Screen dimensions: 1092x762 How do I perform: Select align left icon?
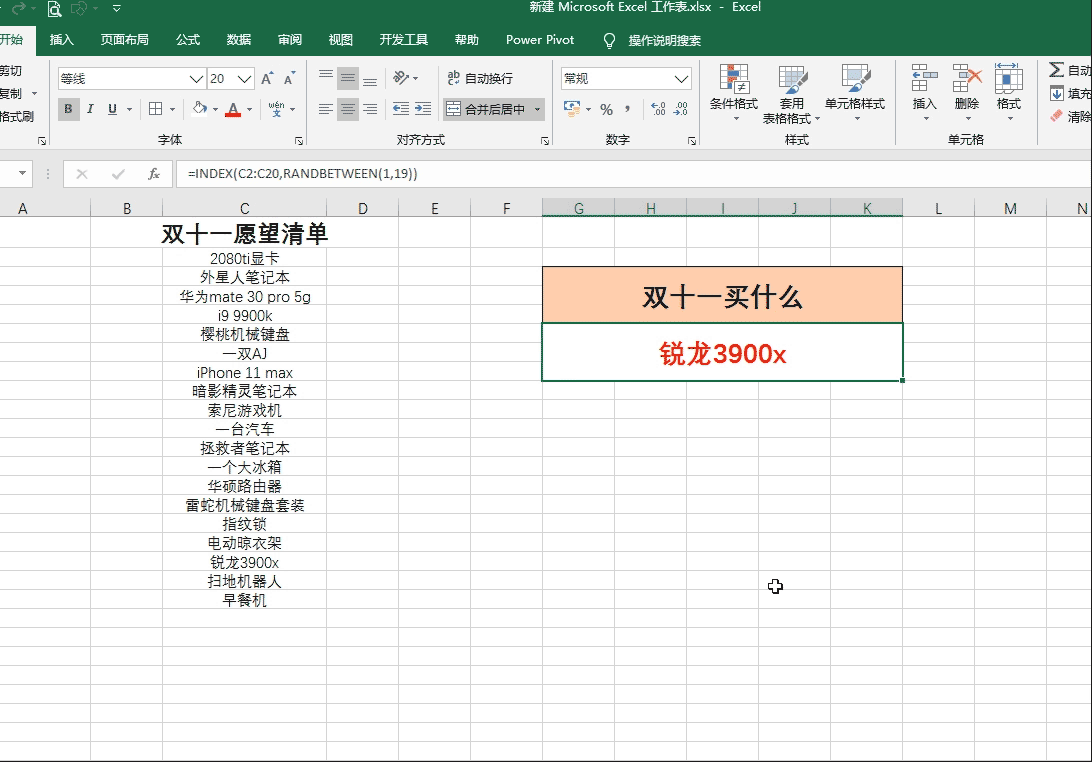pyautogui.click(x=325, y=109)
